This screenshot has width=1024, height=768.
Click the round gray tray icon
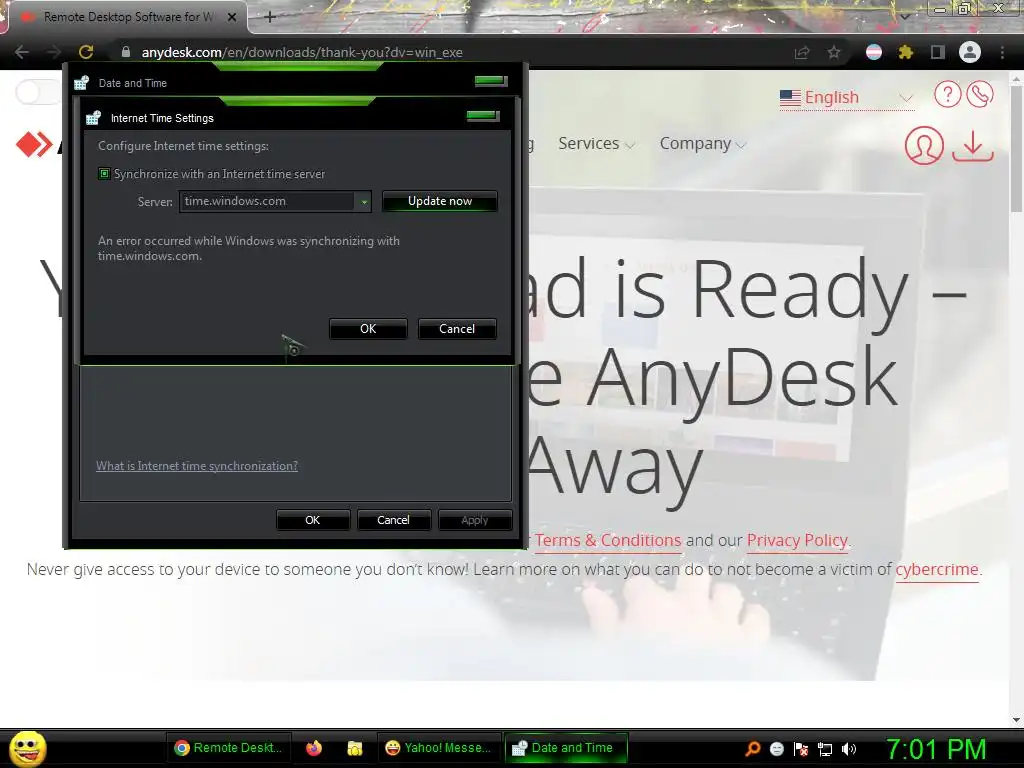click(776, 749)
